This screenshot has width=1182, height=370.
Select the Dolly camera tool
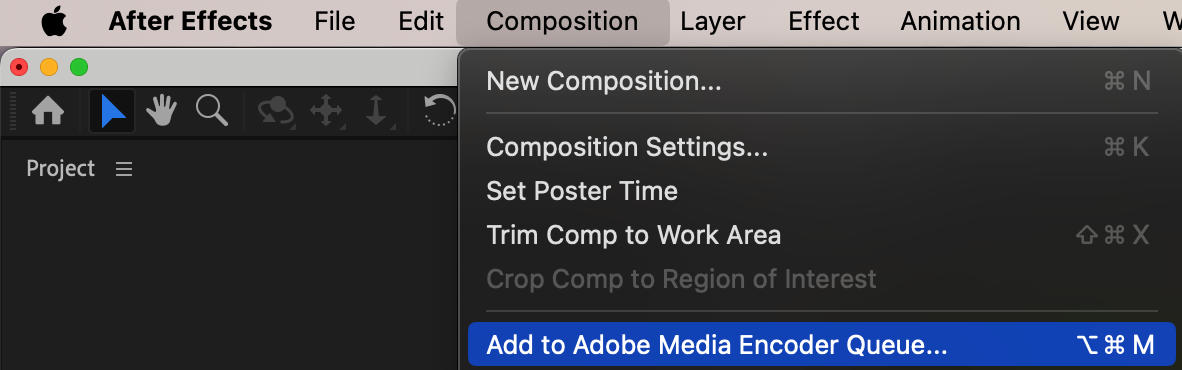tap(375, 112)
